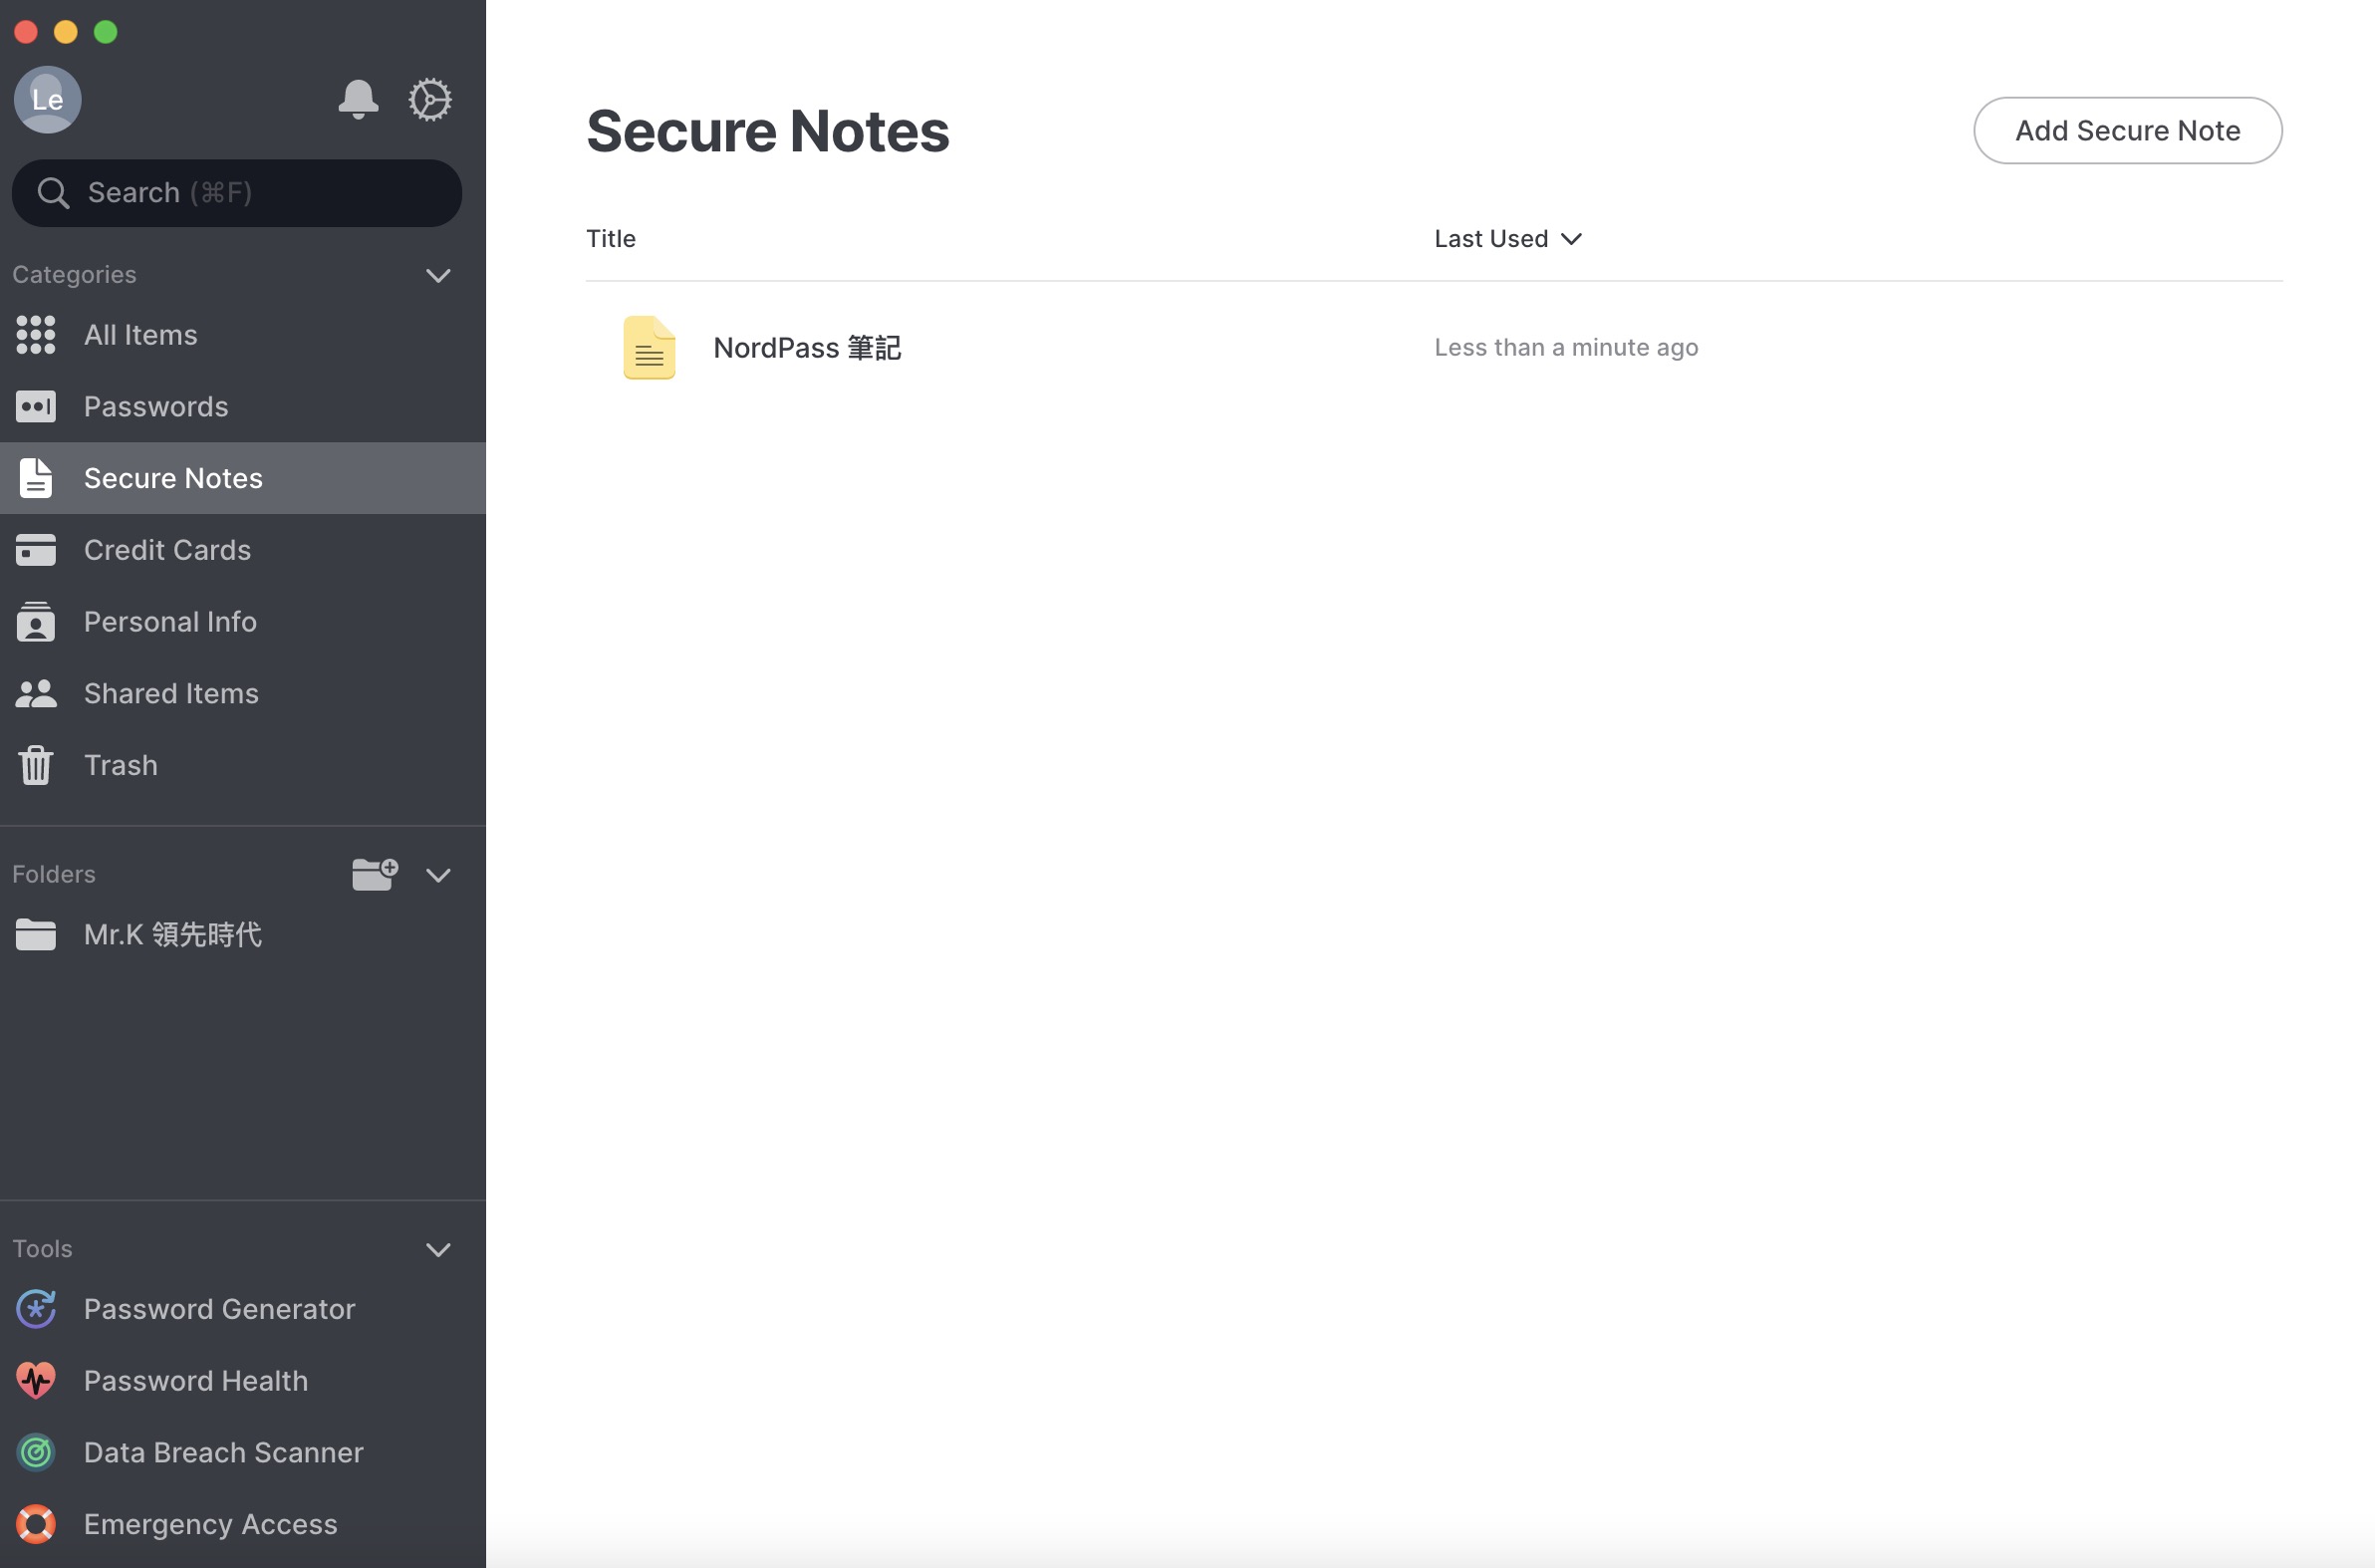2375x1568 pixels.
Task: Focus the Search field
Action: tap(237, 193)
